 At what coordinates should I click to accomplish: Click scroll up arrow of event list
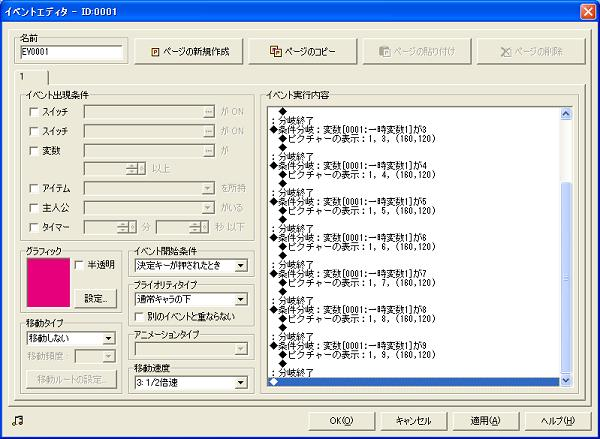coord(566,113)
